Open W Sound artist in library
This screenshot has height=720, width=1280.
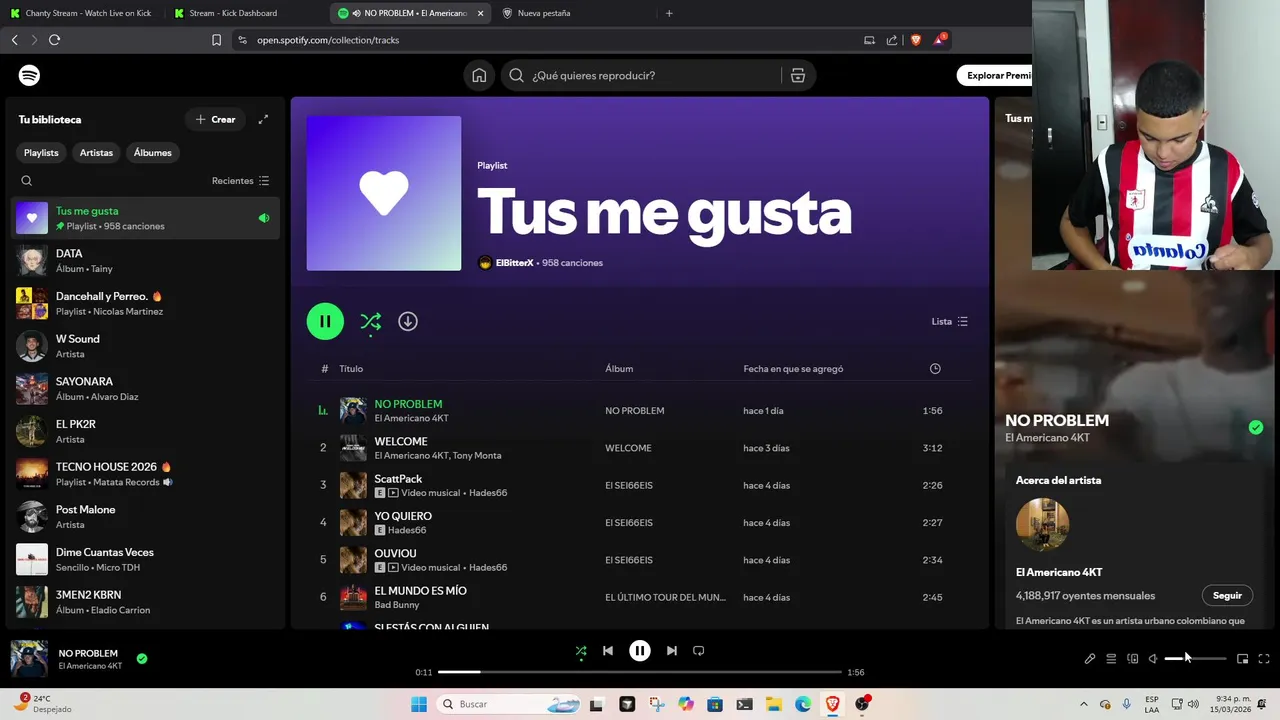pos(146,346)
